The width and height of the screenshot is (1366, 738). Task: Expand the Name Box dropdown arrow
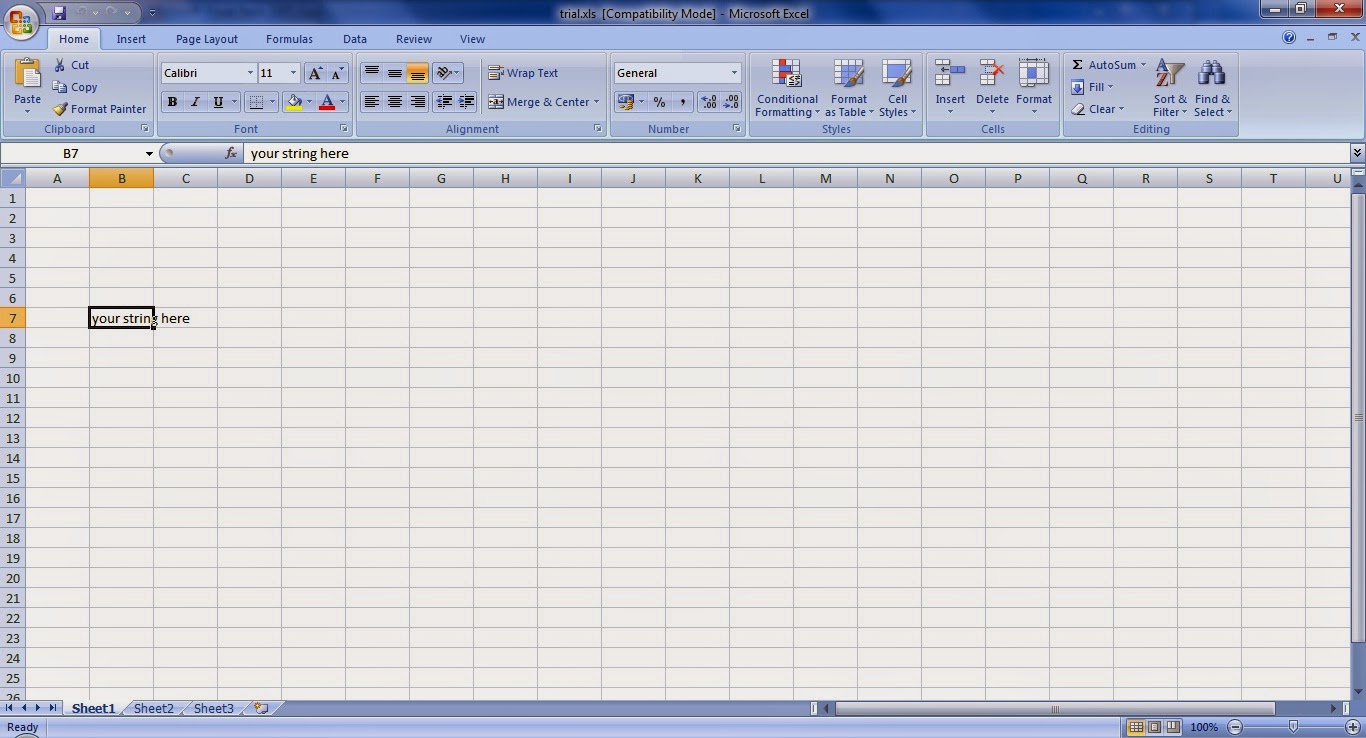[149, 153]
